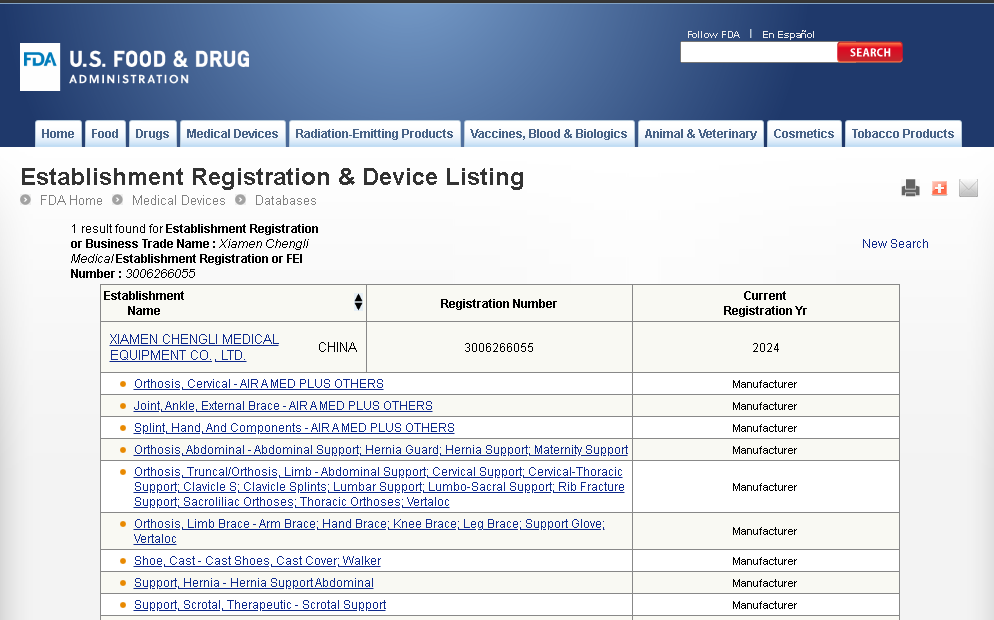Click Manufacturer in Orthosis, Cervical row
The height and width of the screenshot is (620, 994).
point(765,384)
